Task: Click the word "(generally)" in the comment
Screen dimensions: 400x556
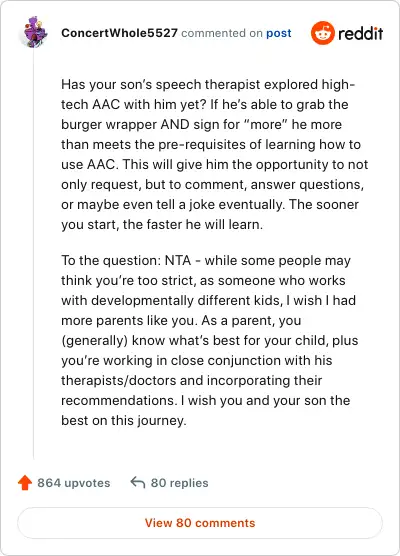Action: (94, 341)
